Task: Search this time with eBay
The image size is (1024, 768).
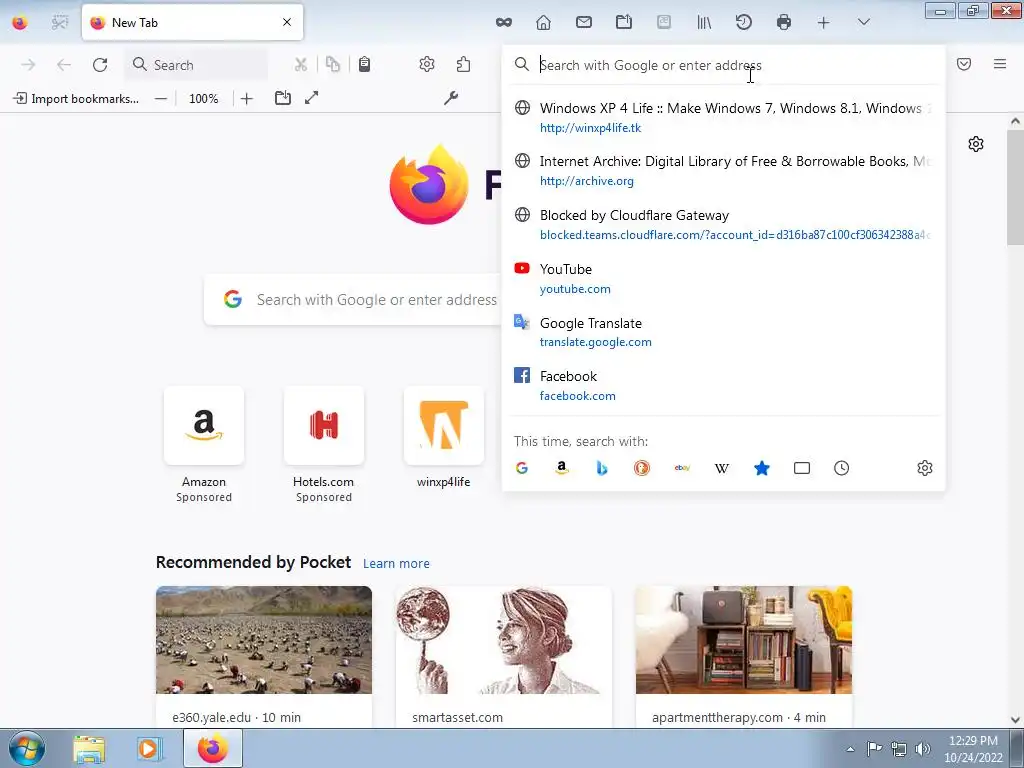Action: (x=682, y=468)
